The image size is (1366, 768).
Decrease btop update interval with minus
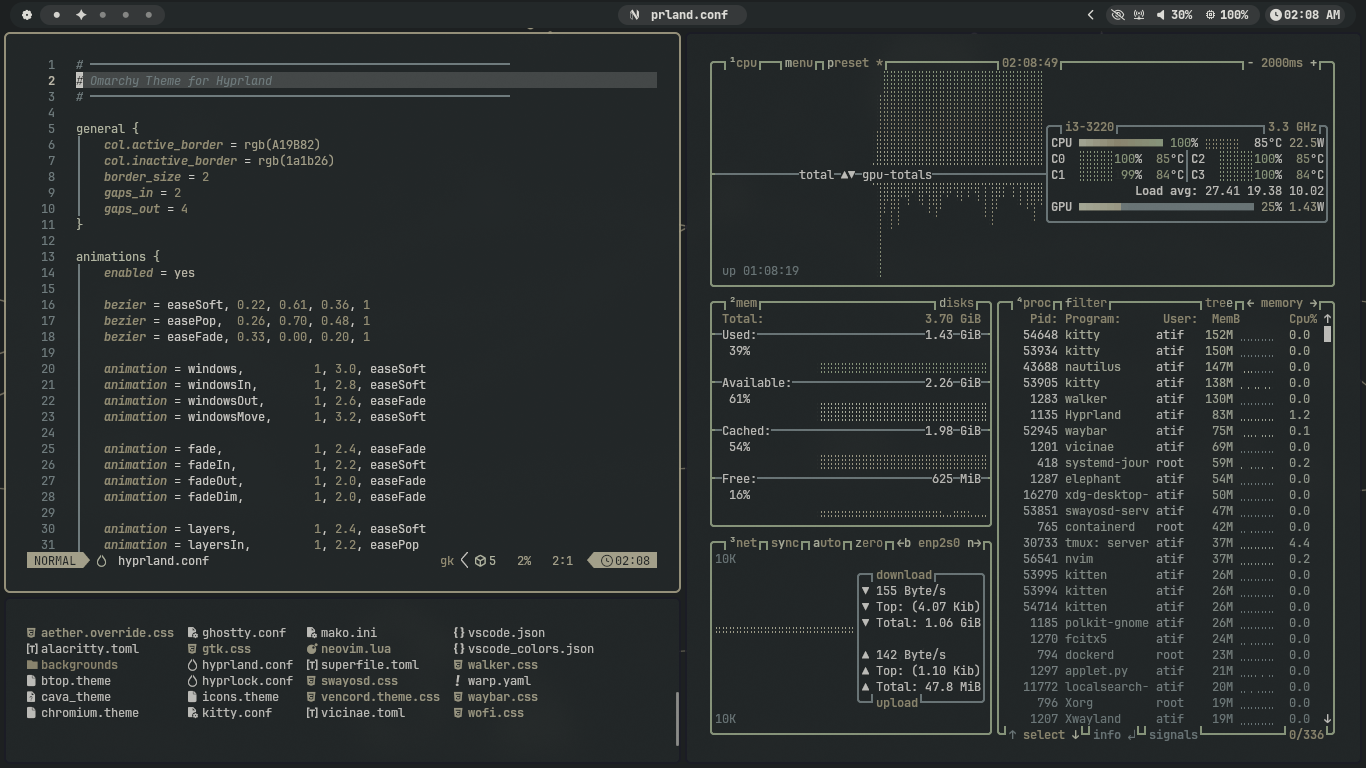point(1250,63)
